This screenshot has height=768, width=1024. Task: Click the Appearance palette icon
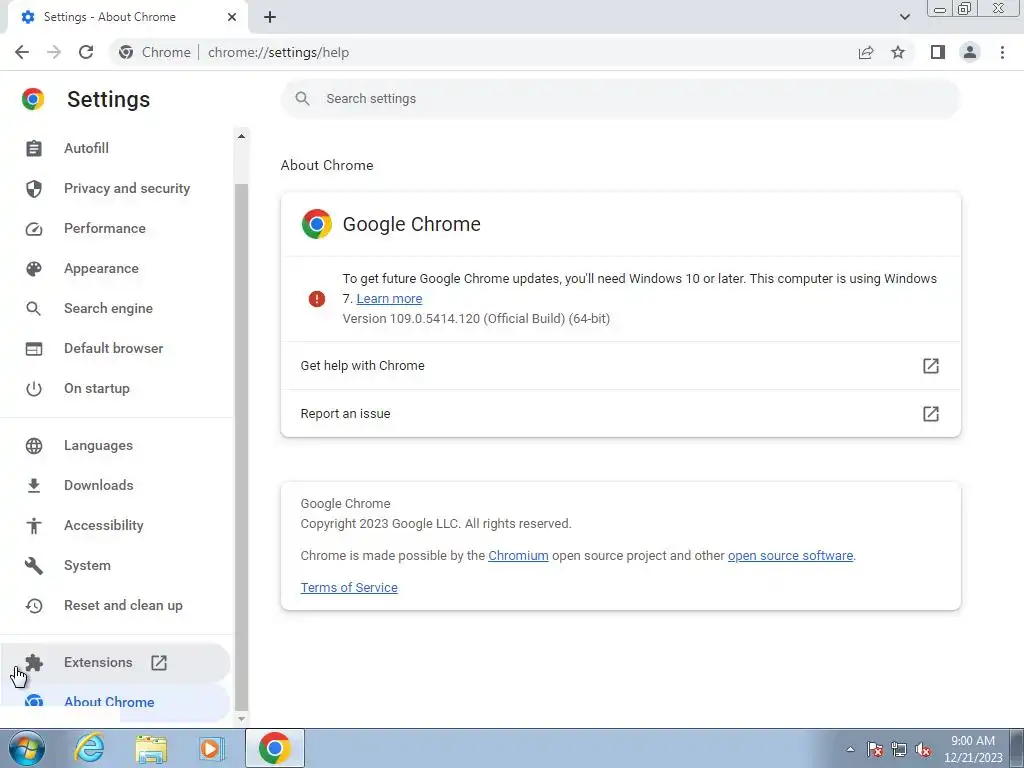coord(34,268)
